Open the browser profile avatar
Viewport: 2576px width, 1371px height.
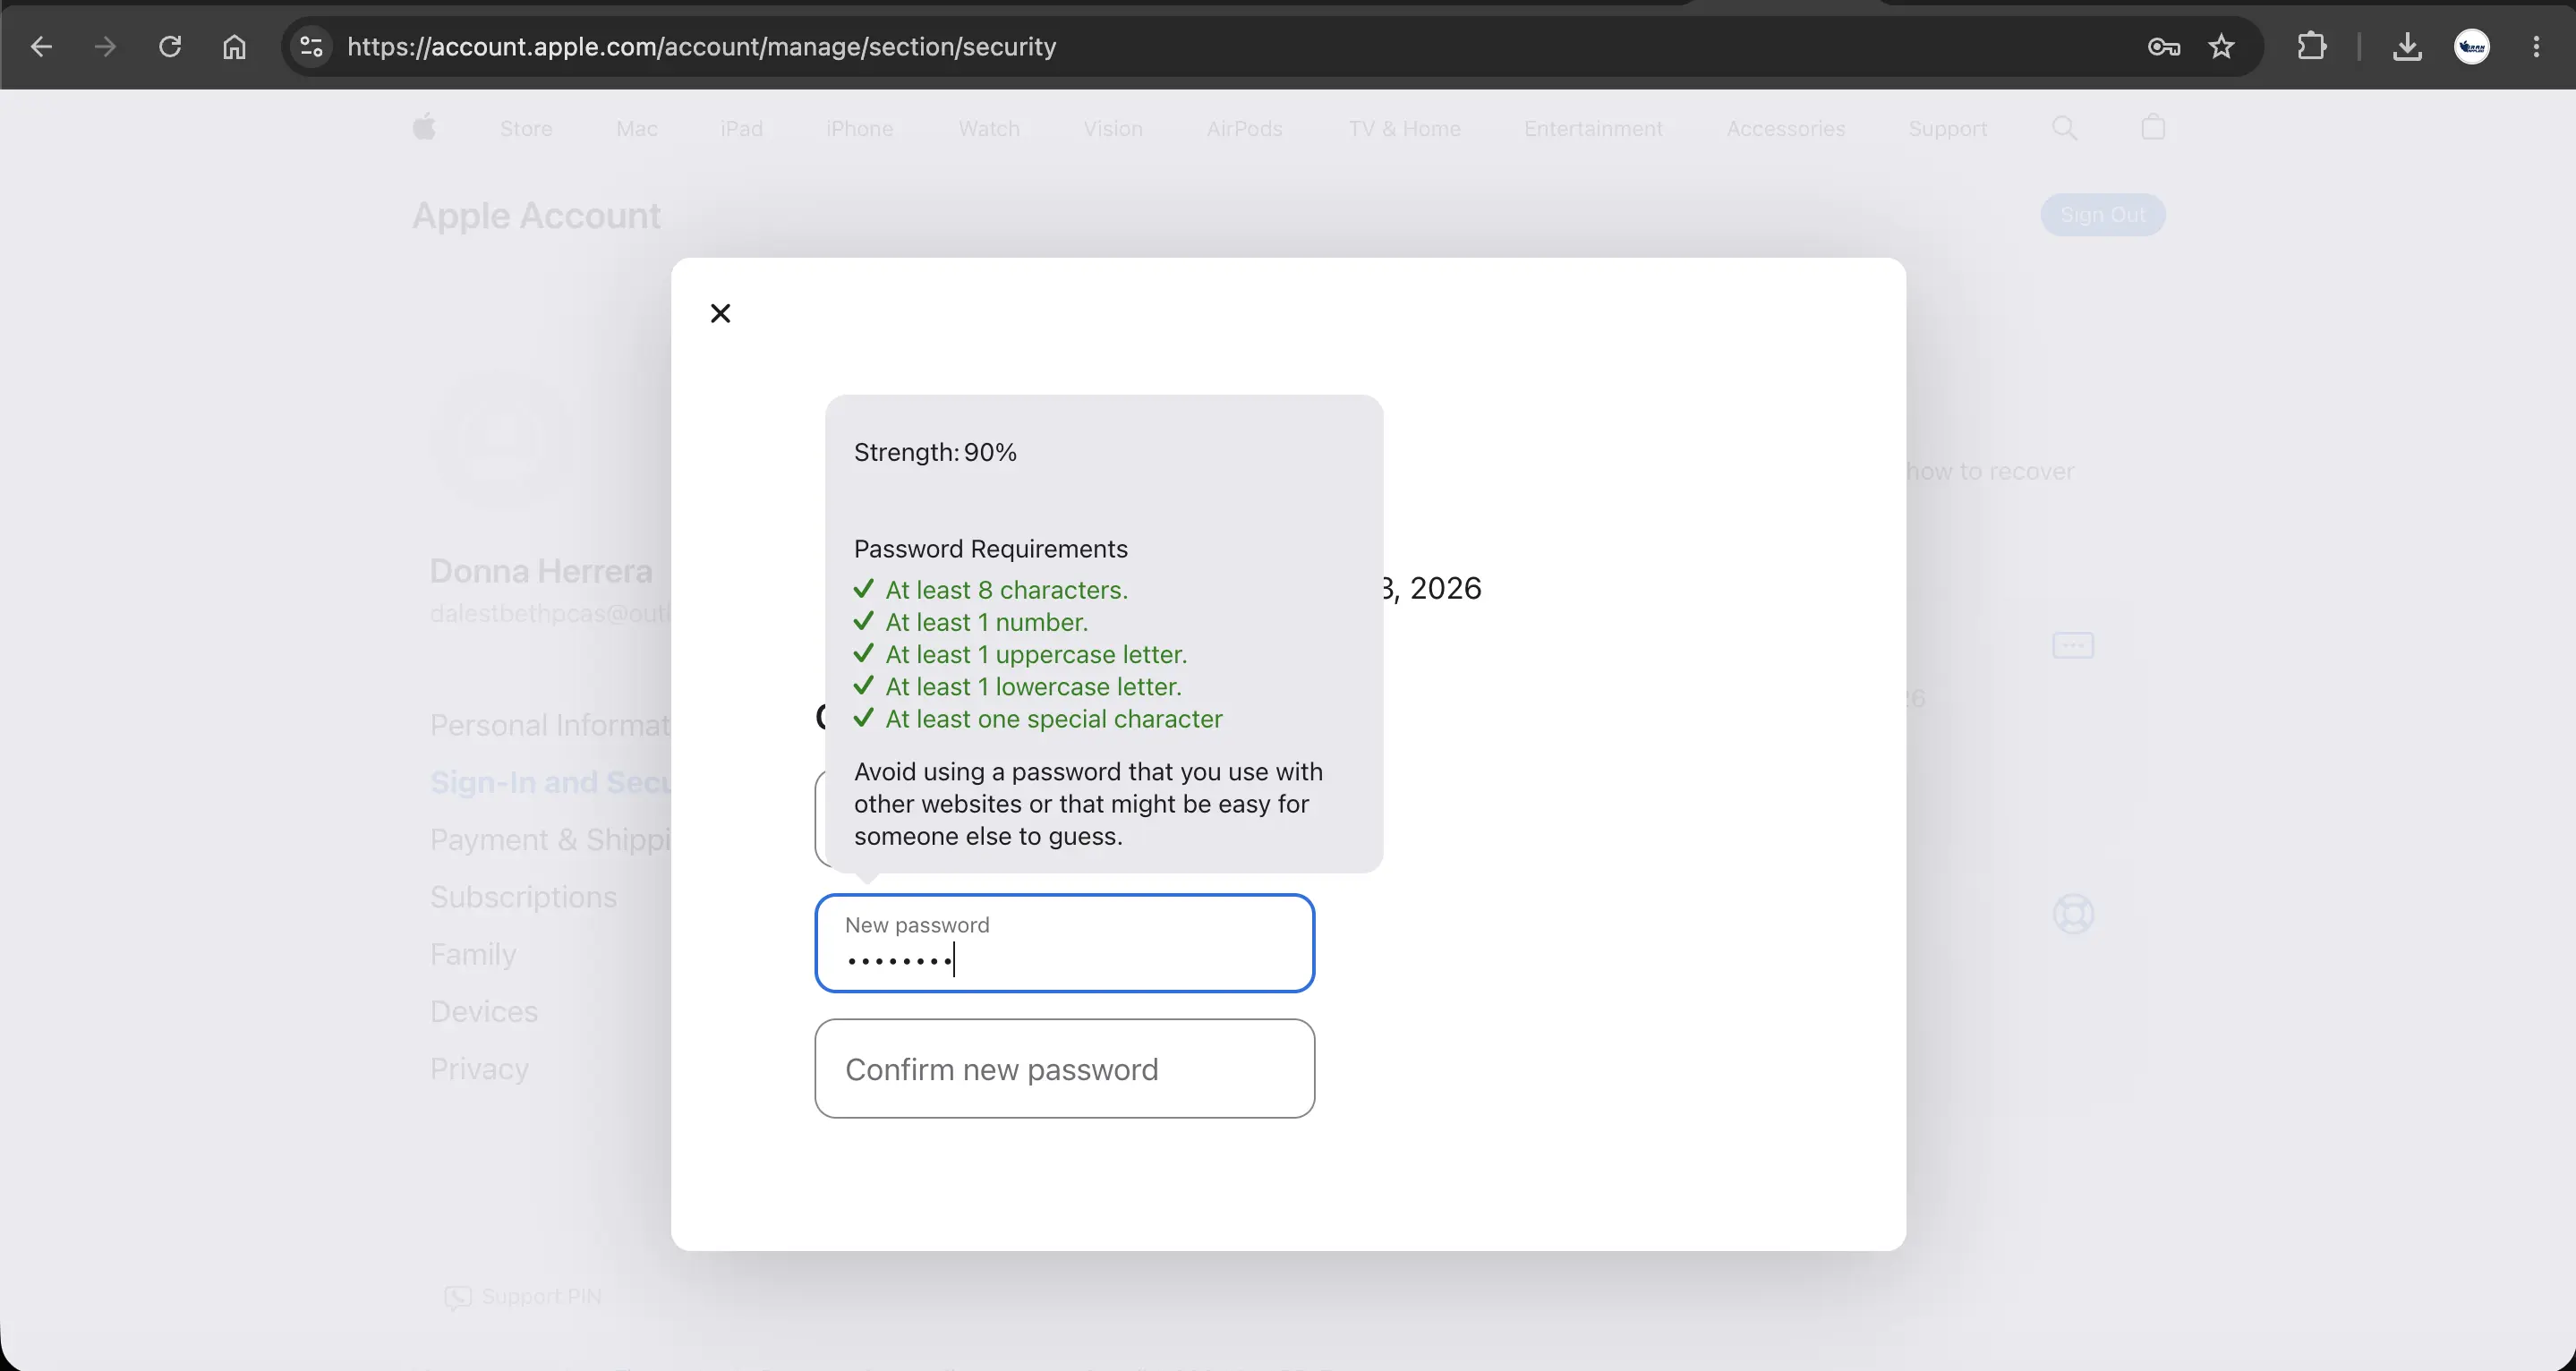click(2472, 46)
